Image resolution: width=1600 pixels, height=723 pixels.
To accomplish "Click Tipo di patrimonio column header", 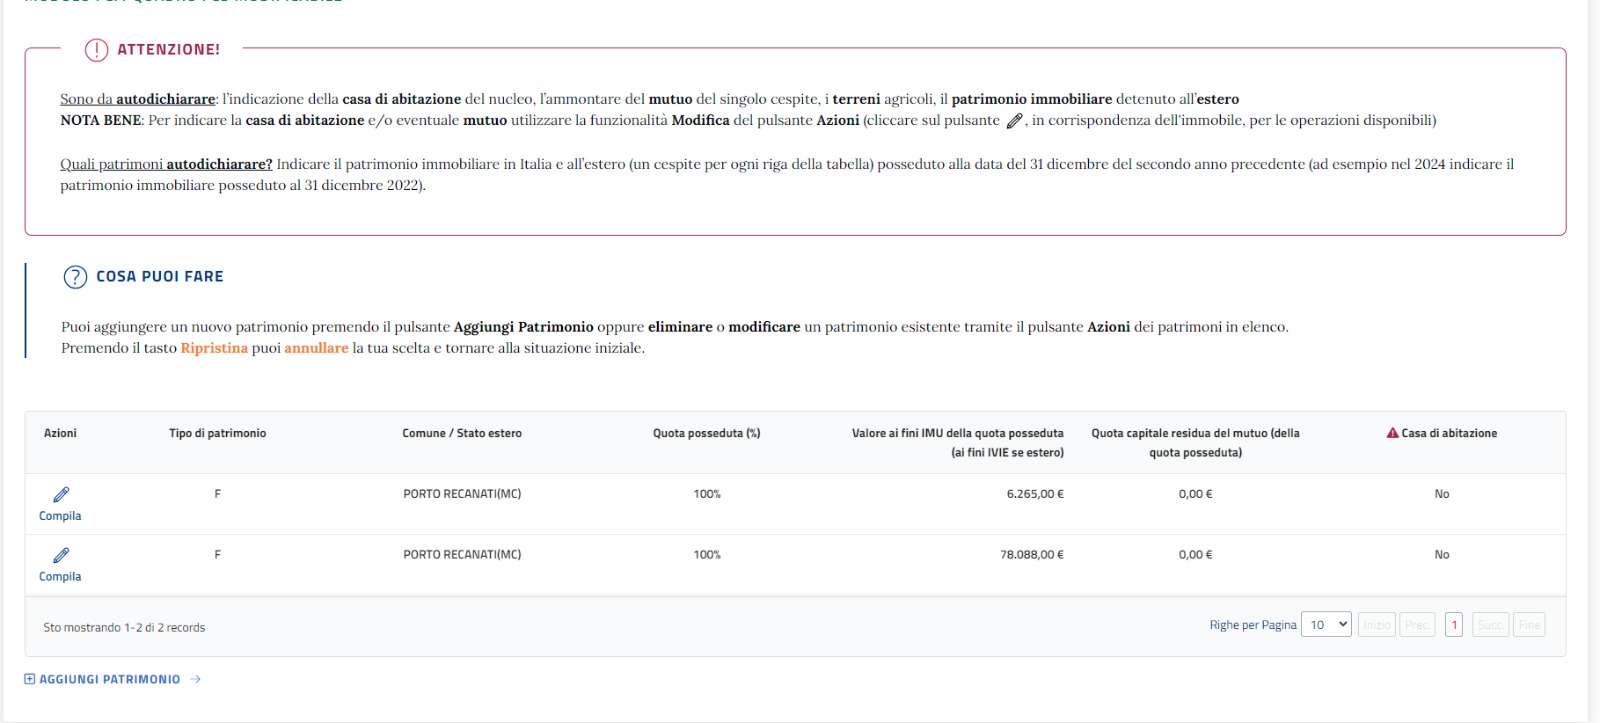I will (217, 433).
